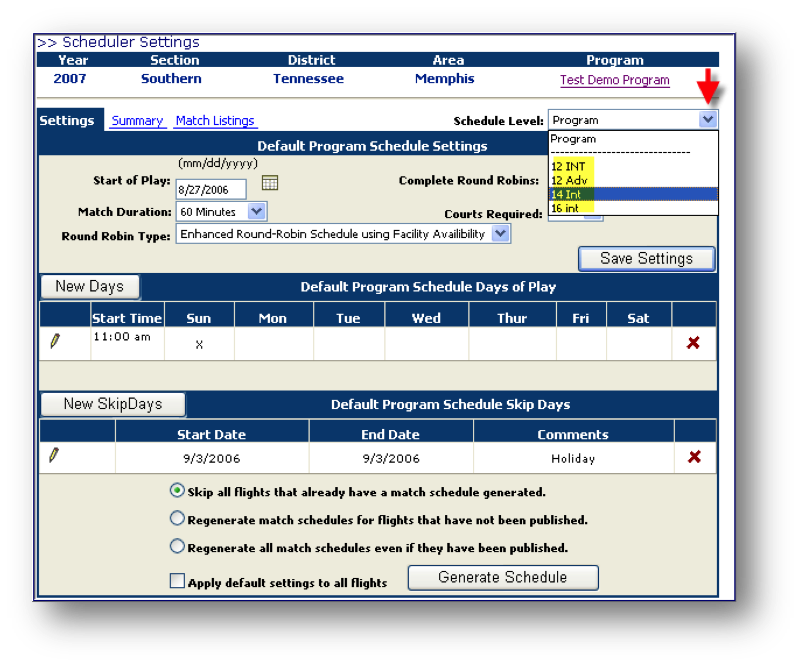Choose Program in Schedule Level list

(x=633, y=139)
